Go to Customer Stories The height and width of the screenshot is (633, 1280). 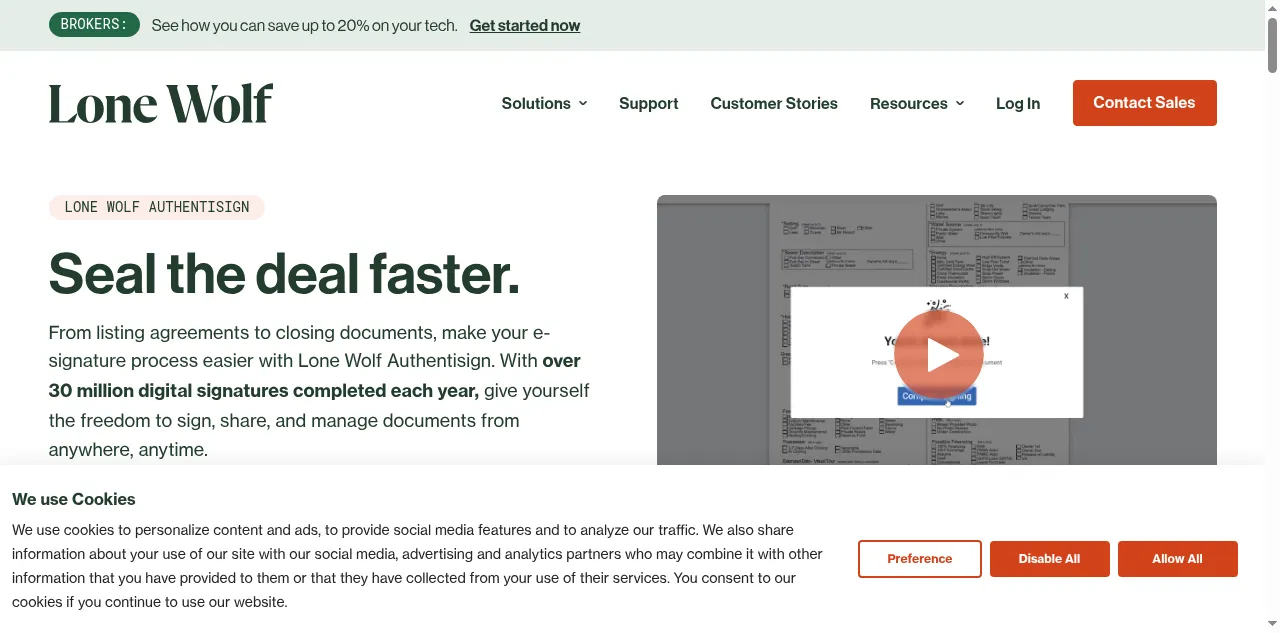[774, 103]
